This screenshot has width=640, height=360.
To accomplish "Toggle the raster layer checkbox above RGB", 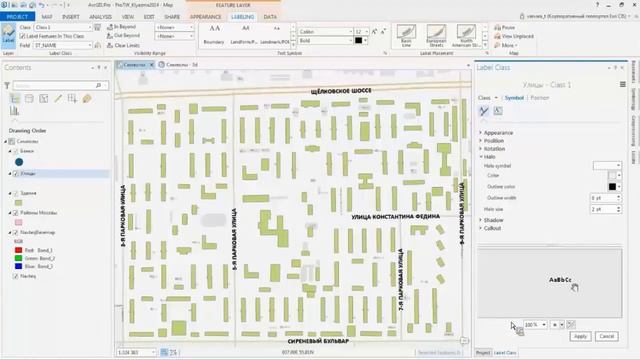I will [x=16, y=232].
